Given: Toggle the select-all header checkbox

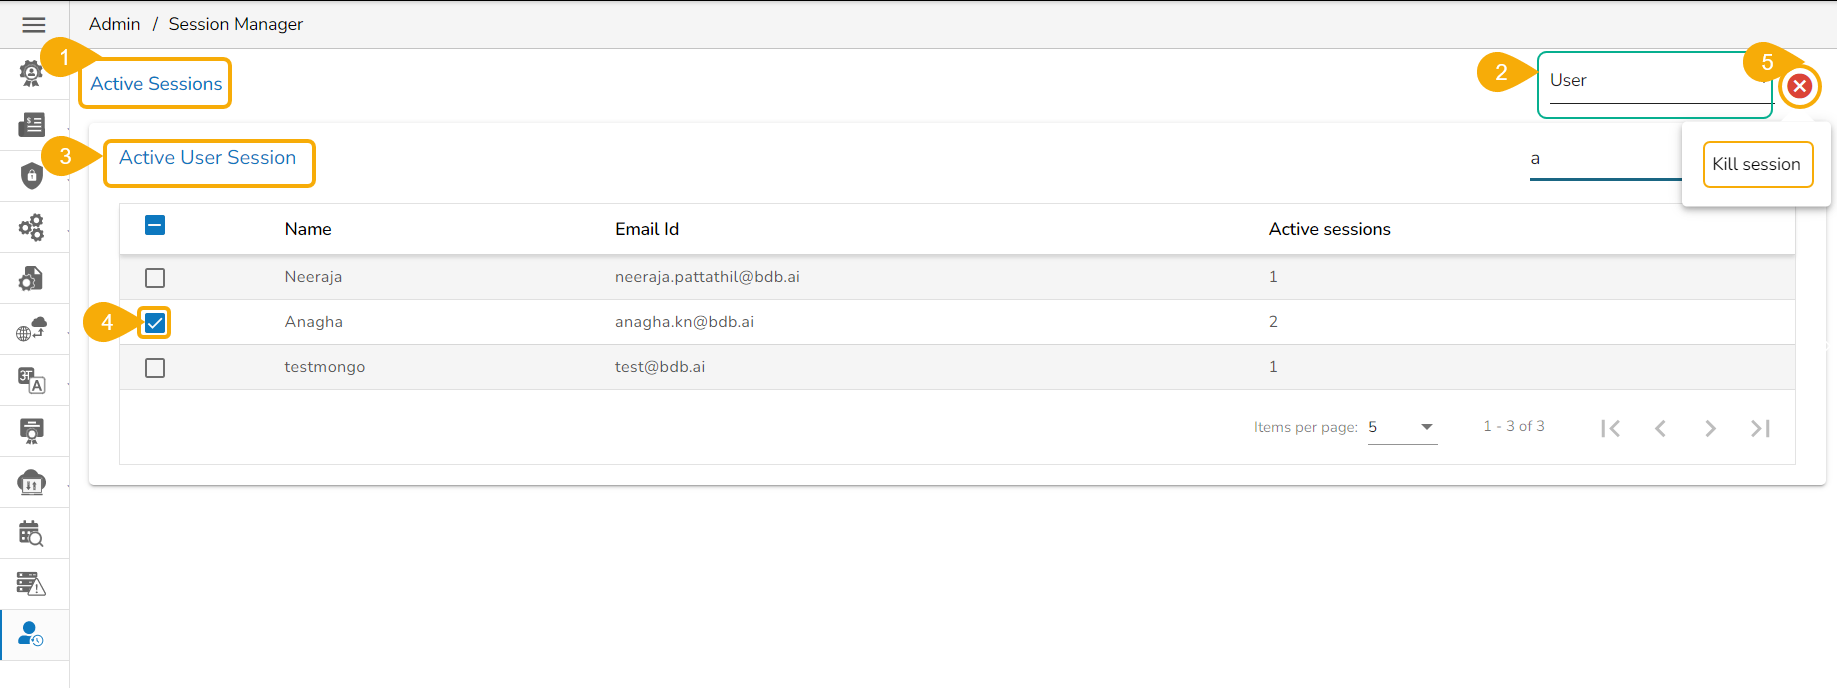Looking at the screenshot, I should [155, 226].
